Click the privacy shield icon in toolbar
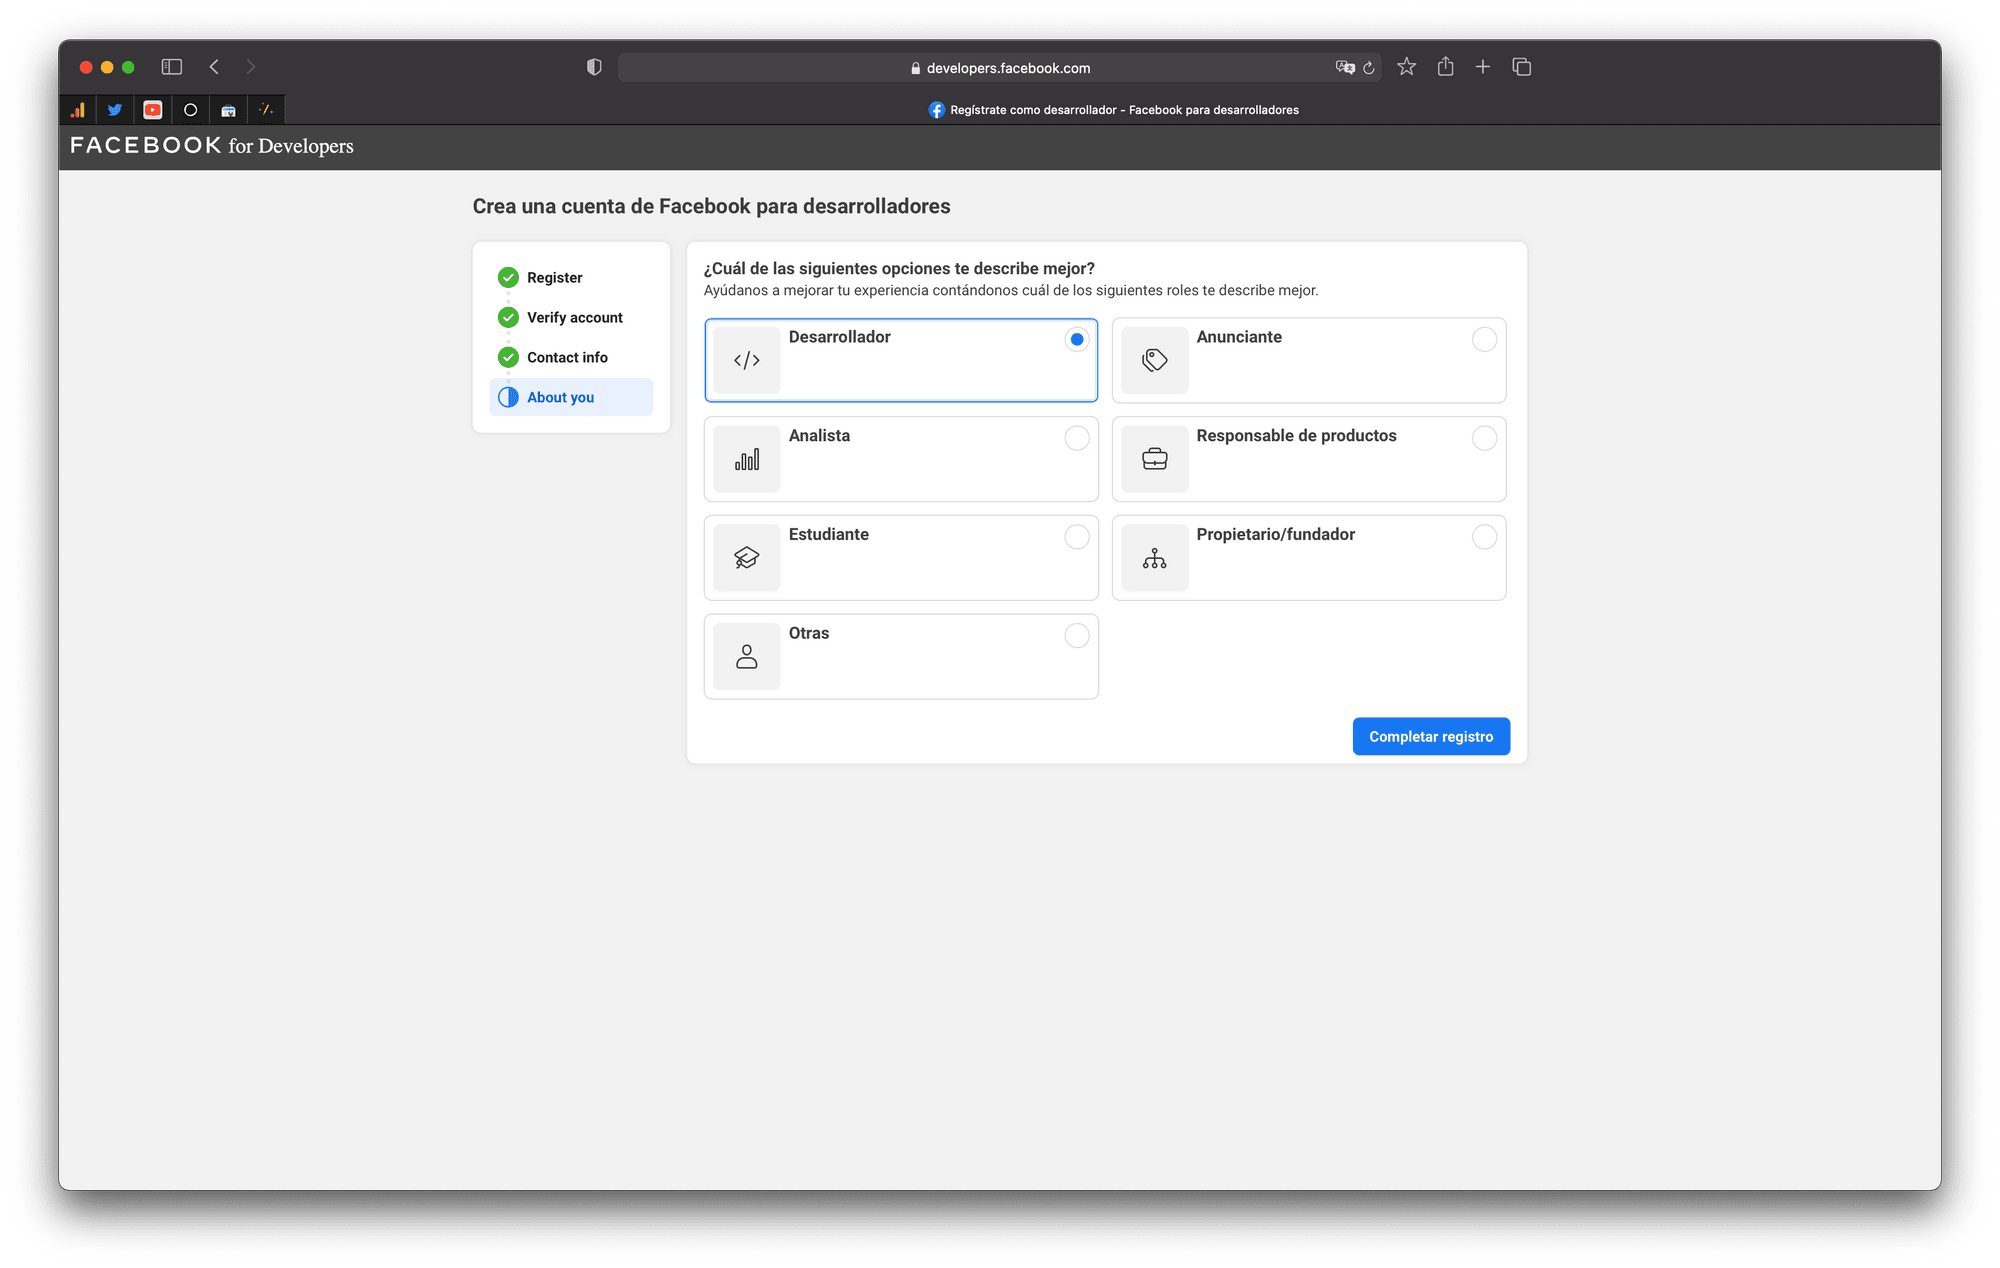This screenshot has height=1268, width=2000. point(594,67)
